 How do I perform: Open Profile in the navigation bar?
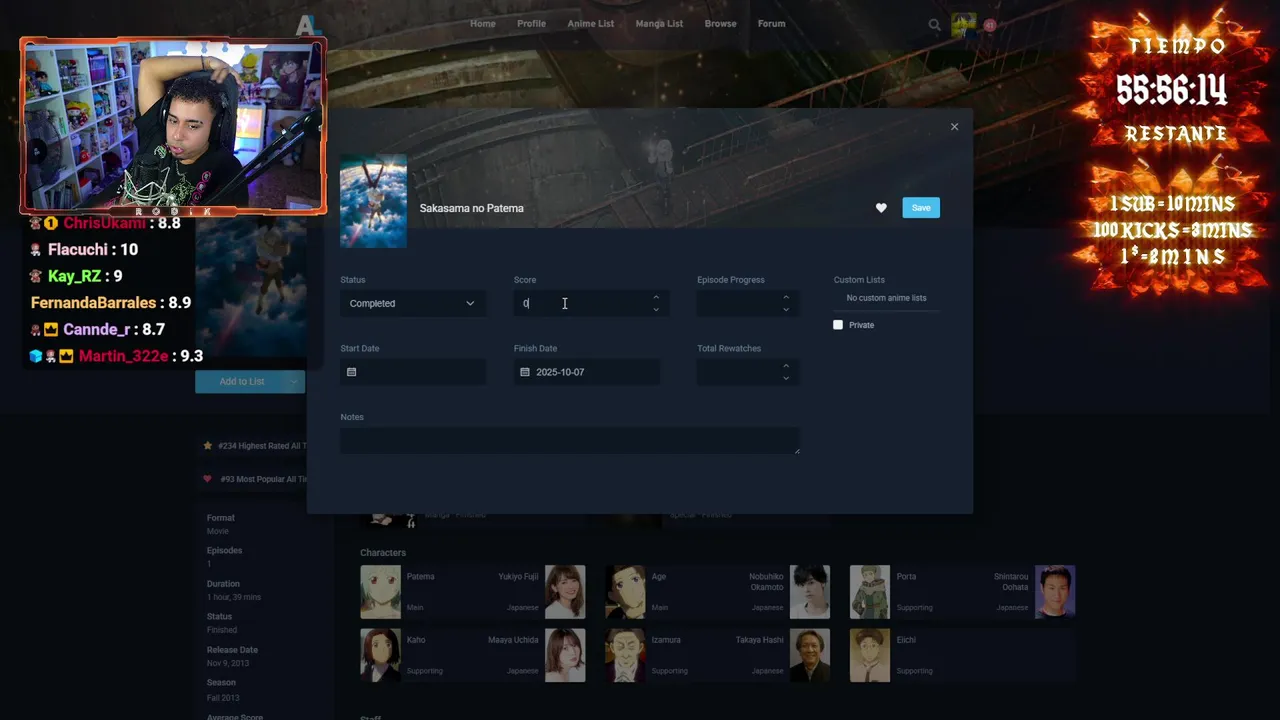click(x=531, y=24)
